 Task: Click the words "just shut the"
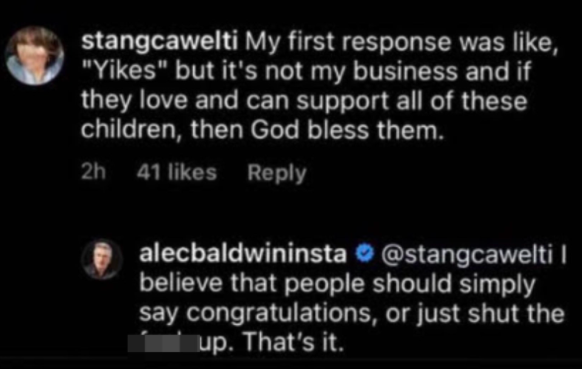[490, 314]
